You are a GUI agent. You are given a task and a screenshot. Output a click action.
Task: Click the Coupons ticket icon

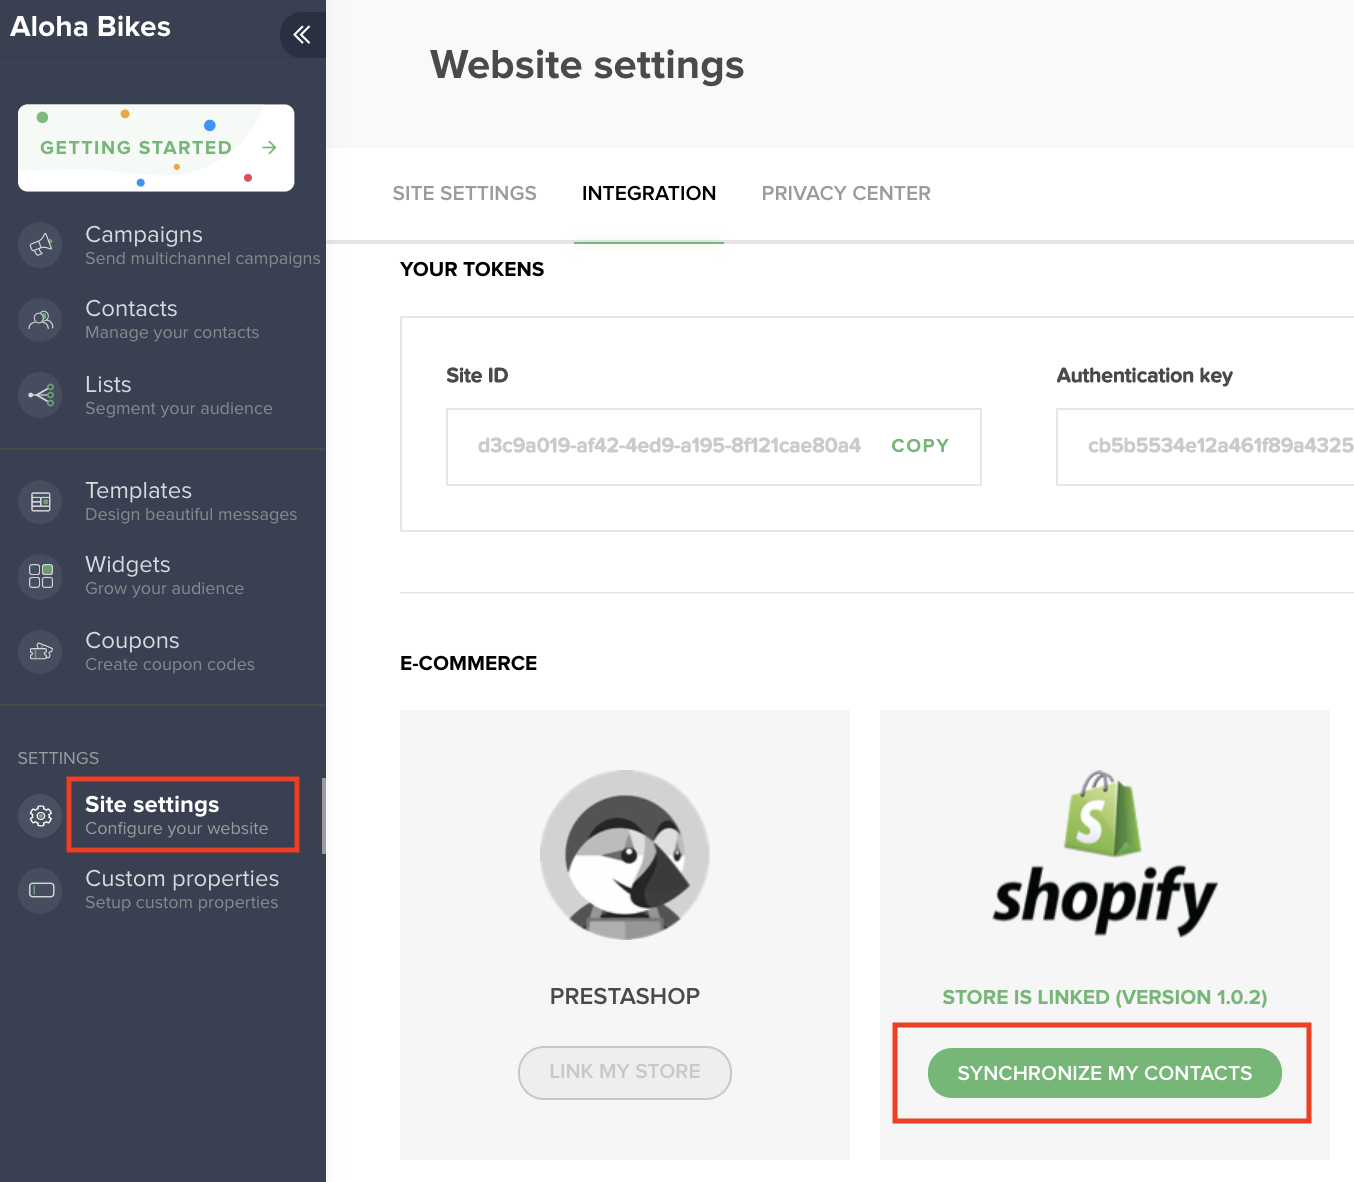[x=41, y=652]
